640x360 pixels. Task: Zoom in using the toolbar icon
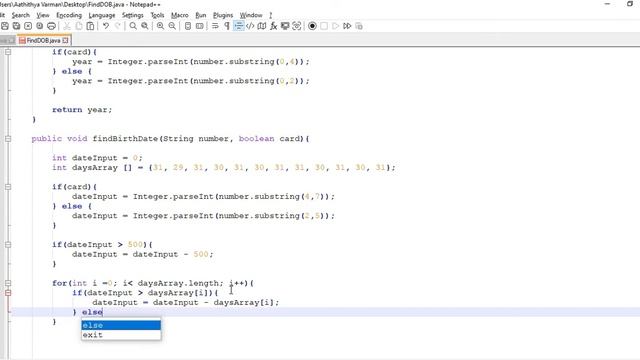(160, 26)
